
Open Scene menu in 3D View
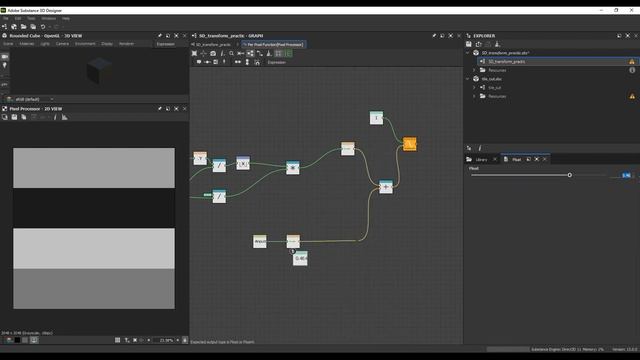tap(8, 44)
